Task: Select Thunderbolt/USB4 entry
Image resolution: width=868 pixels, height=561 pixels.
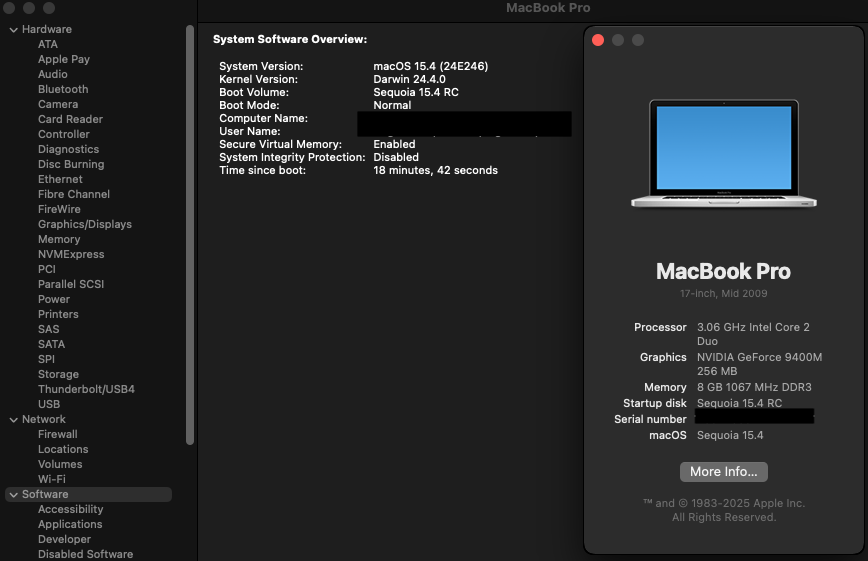Action: 86,389
